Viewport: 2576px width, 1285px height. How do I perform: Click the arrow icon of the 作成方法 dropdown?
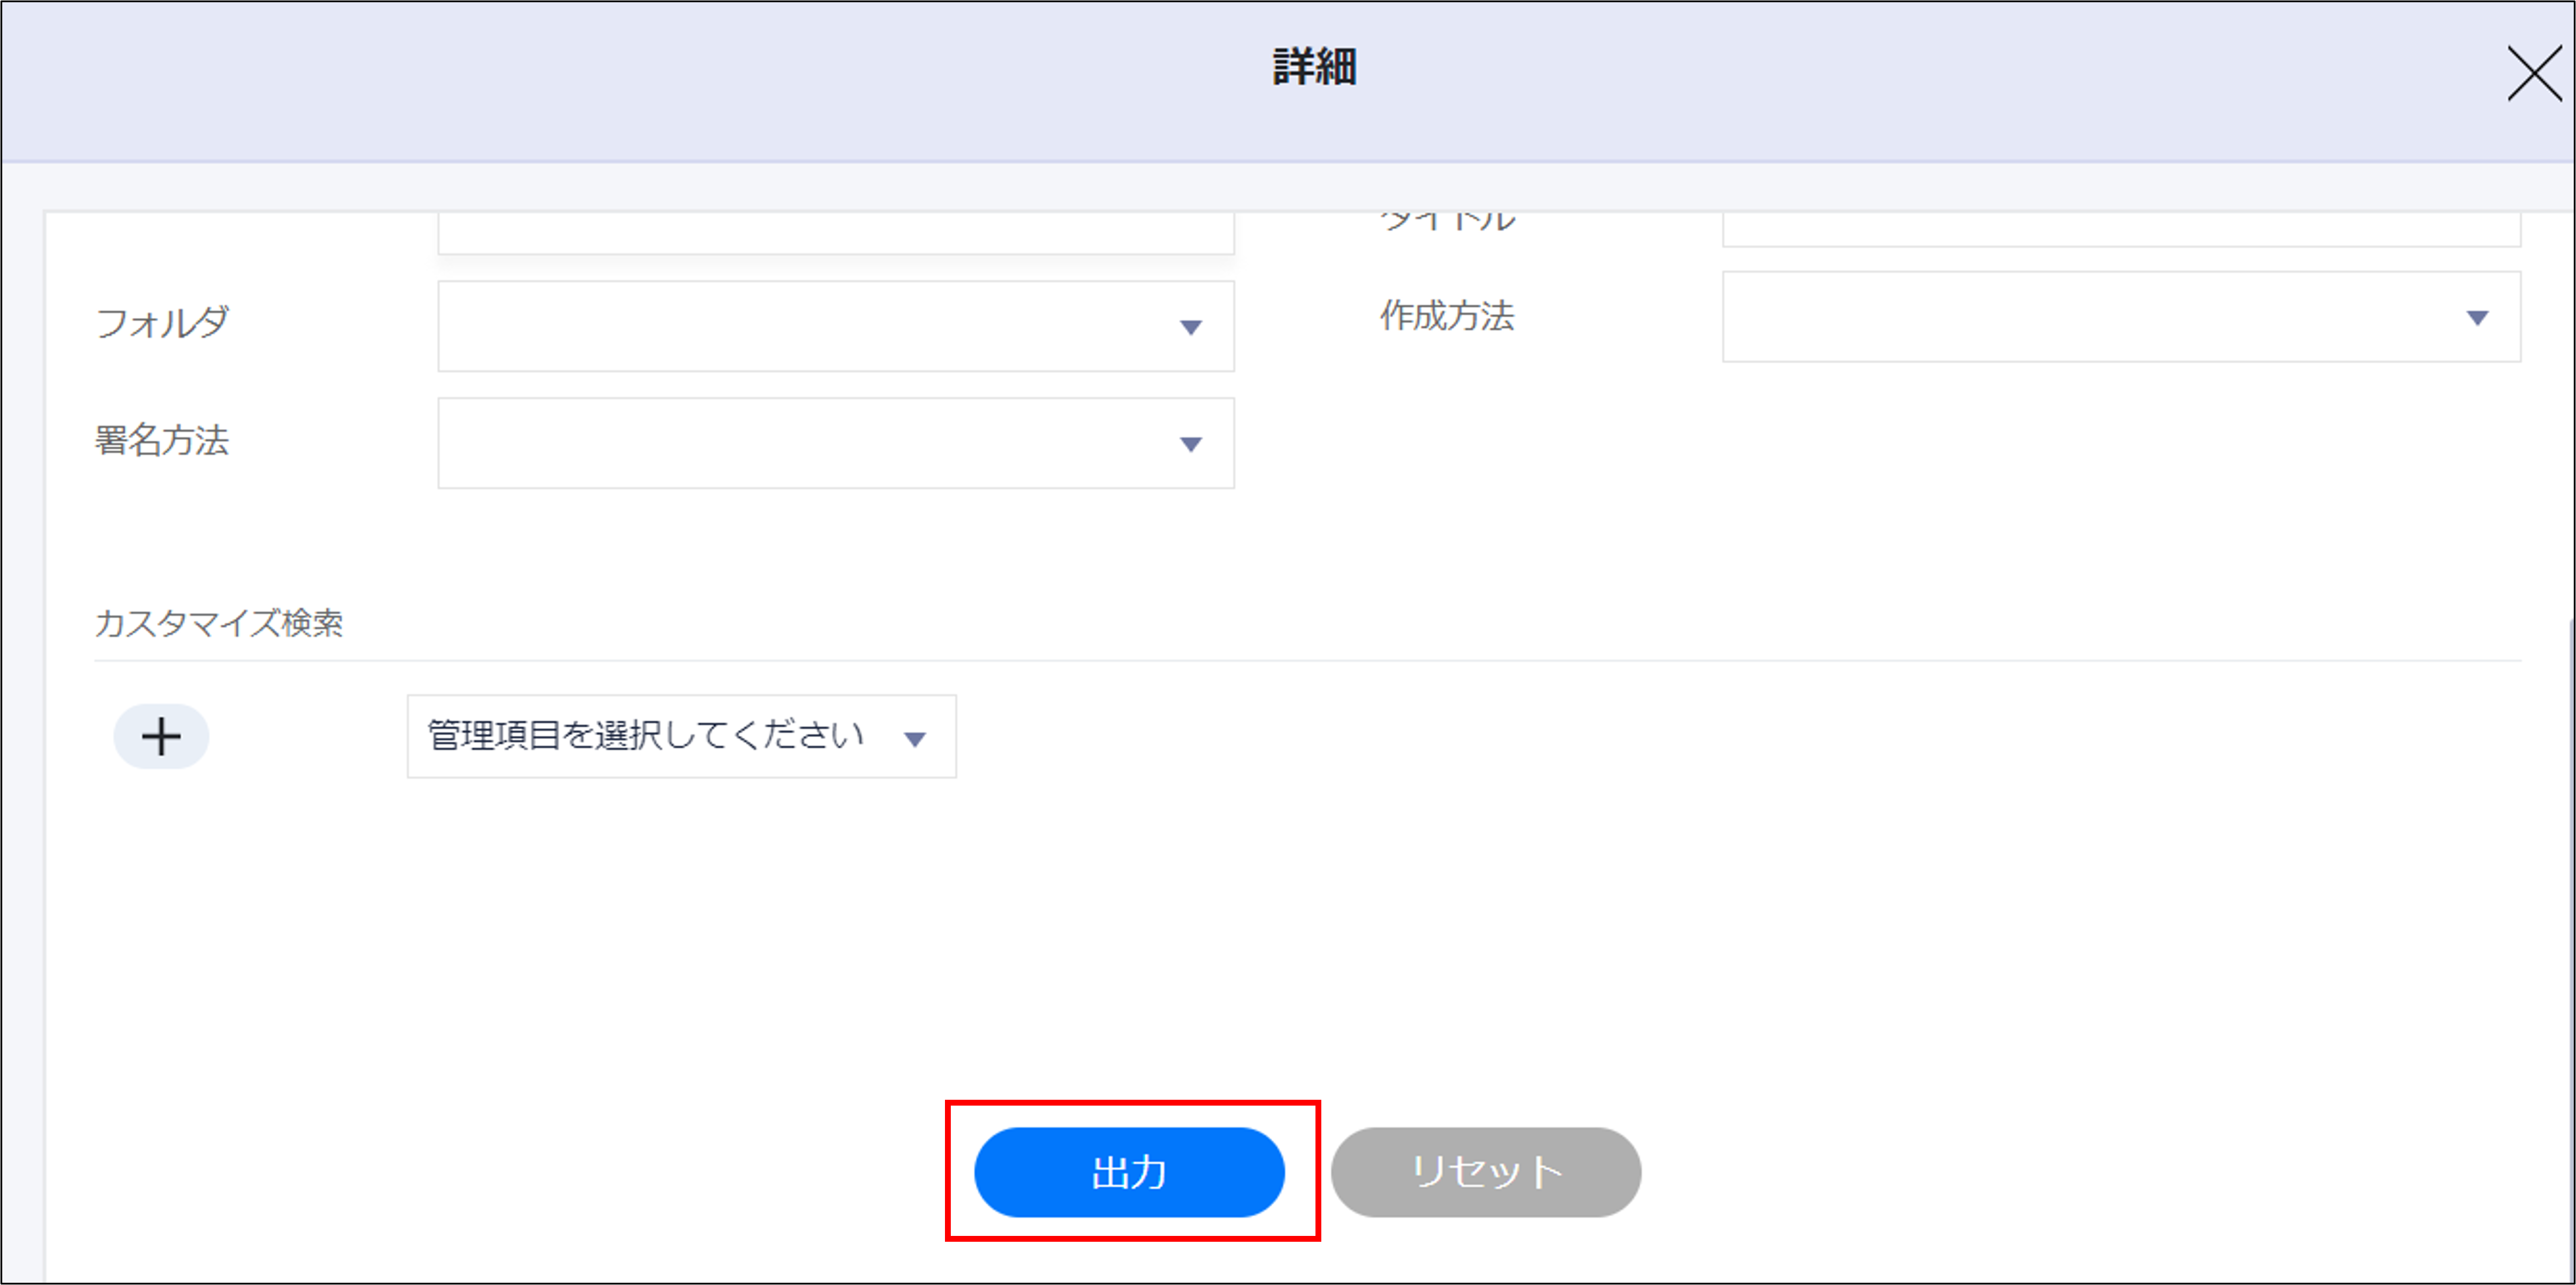point(2476,318)
